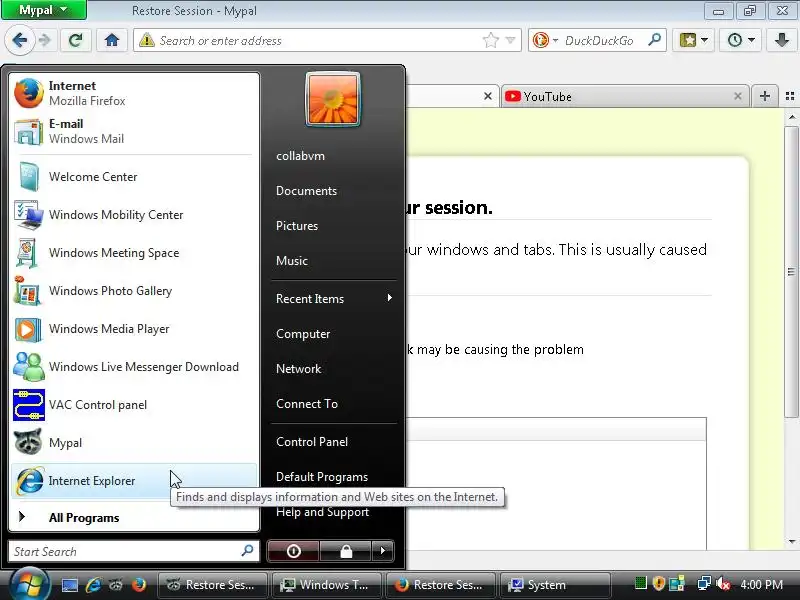800x600 pixels.
Task: Open a new tab with plus button
Action: click(x=764, y=96)
